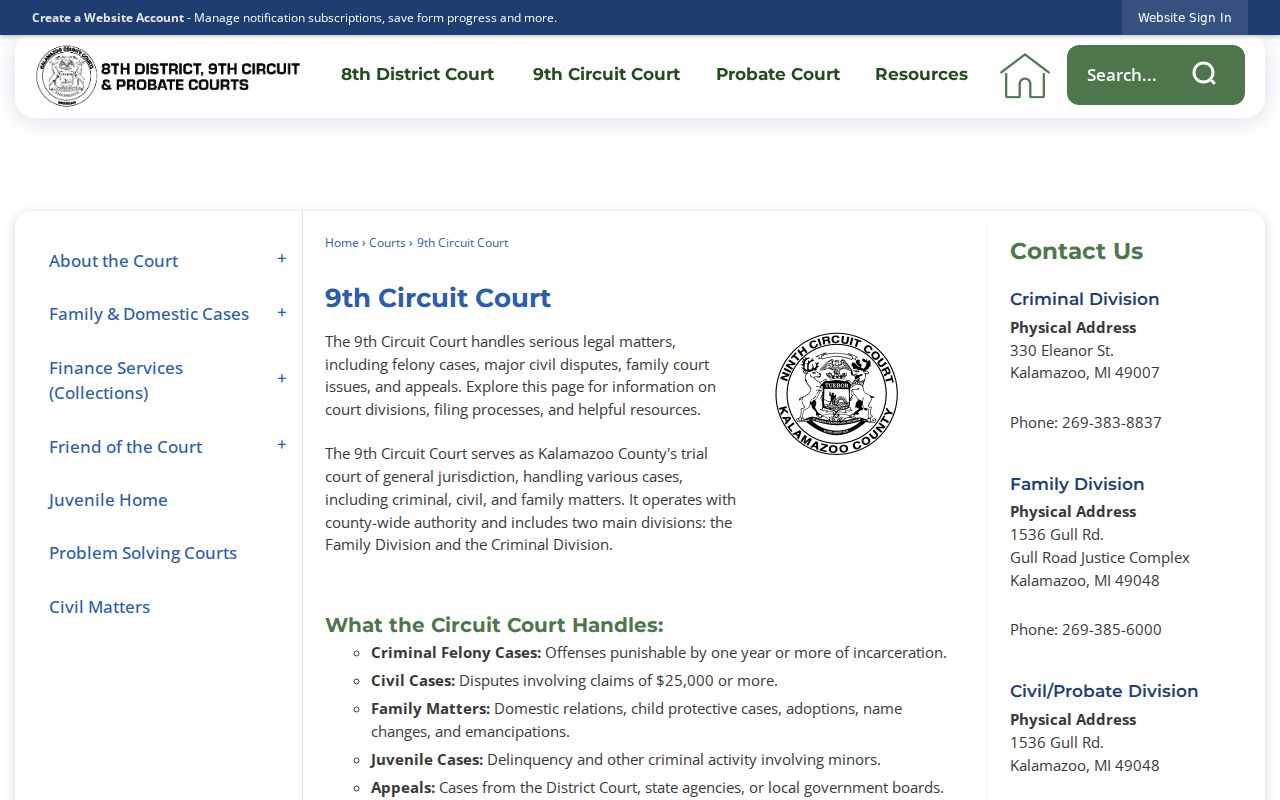The image size is (1280, 800).
Task: Click Website Sign In button
Action: 1185,17
